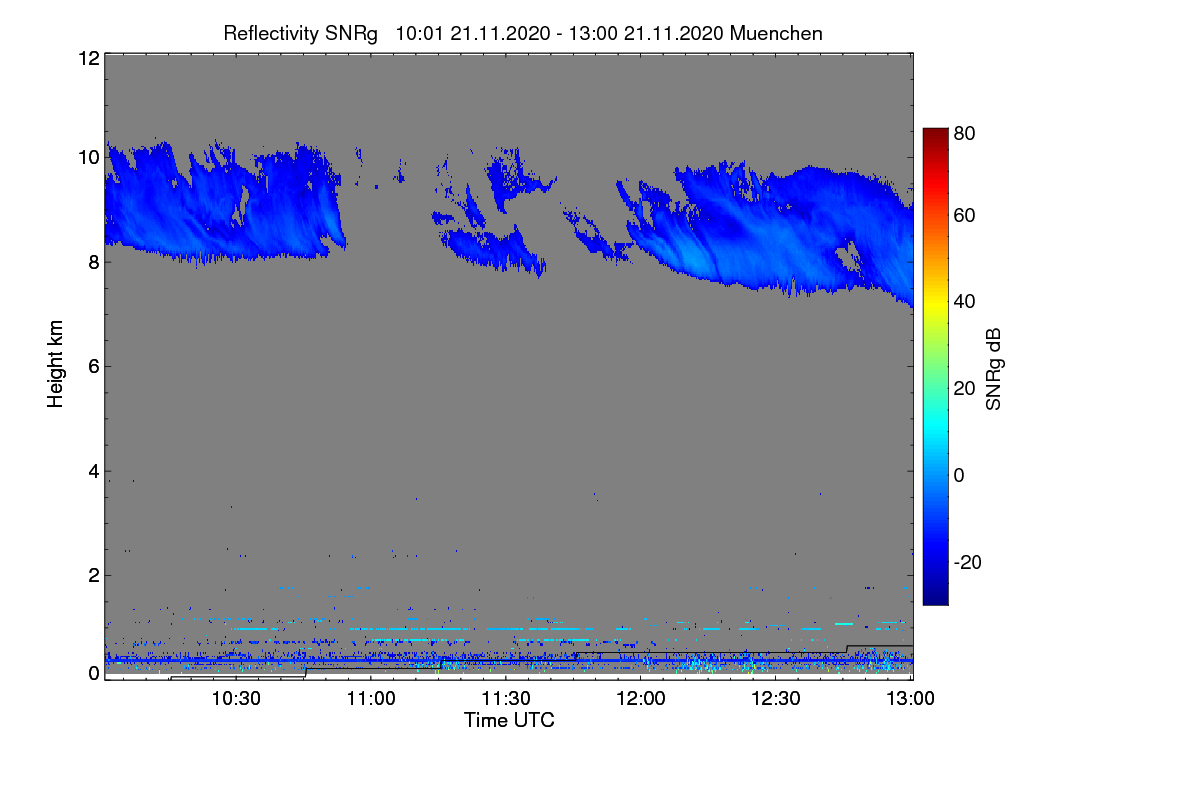Click the 40 value on colorbar
The width and height of the screenshot is (1200, 800).
[964, 302]
